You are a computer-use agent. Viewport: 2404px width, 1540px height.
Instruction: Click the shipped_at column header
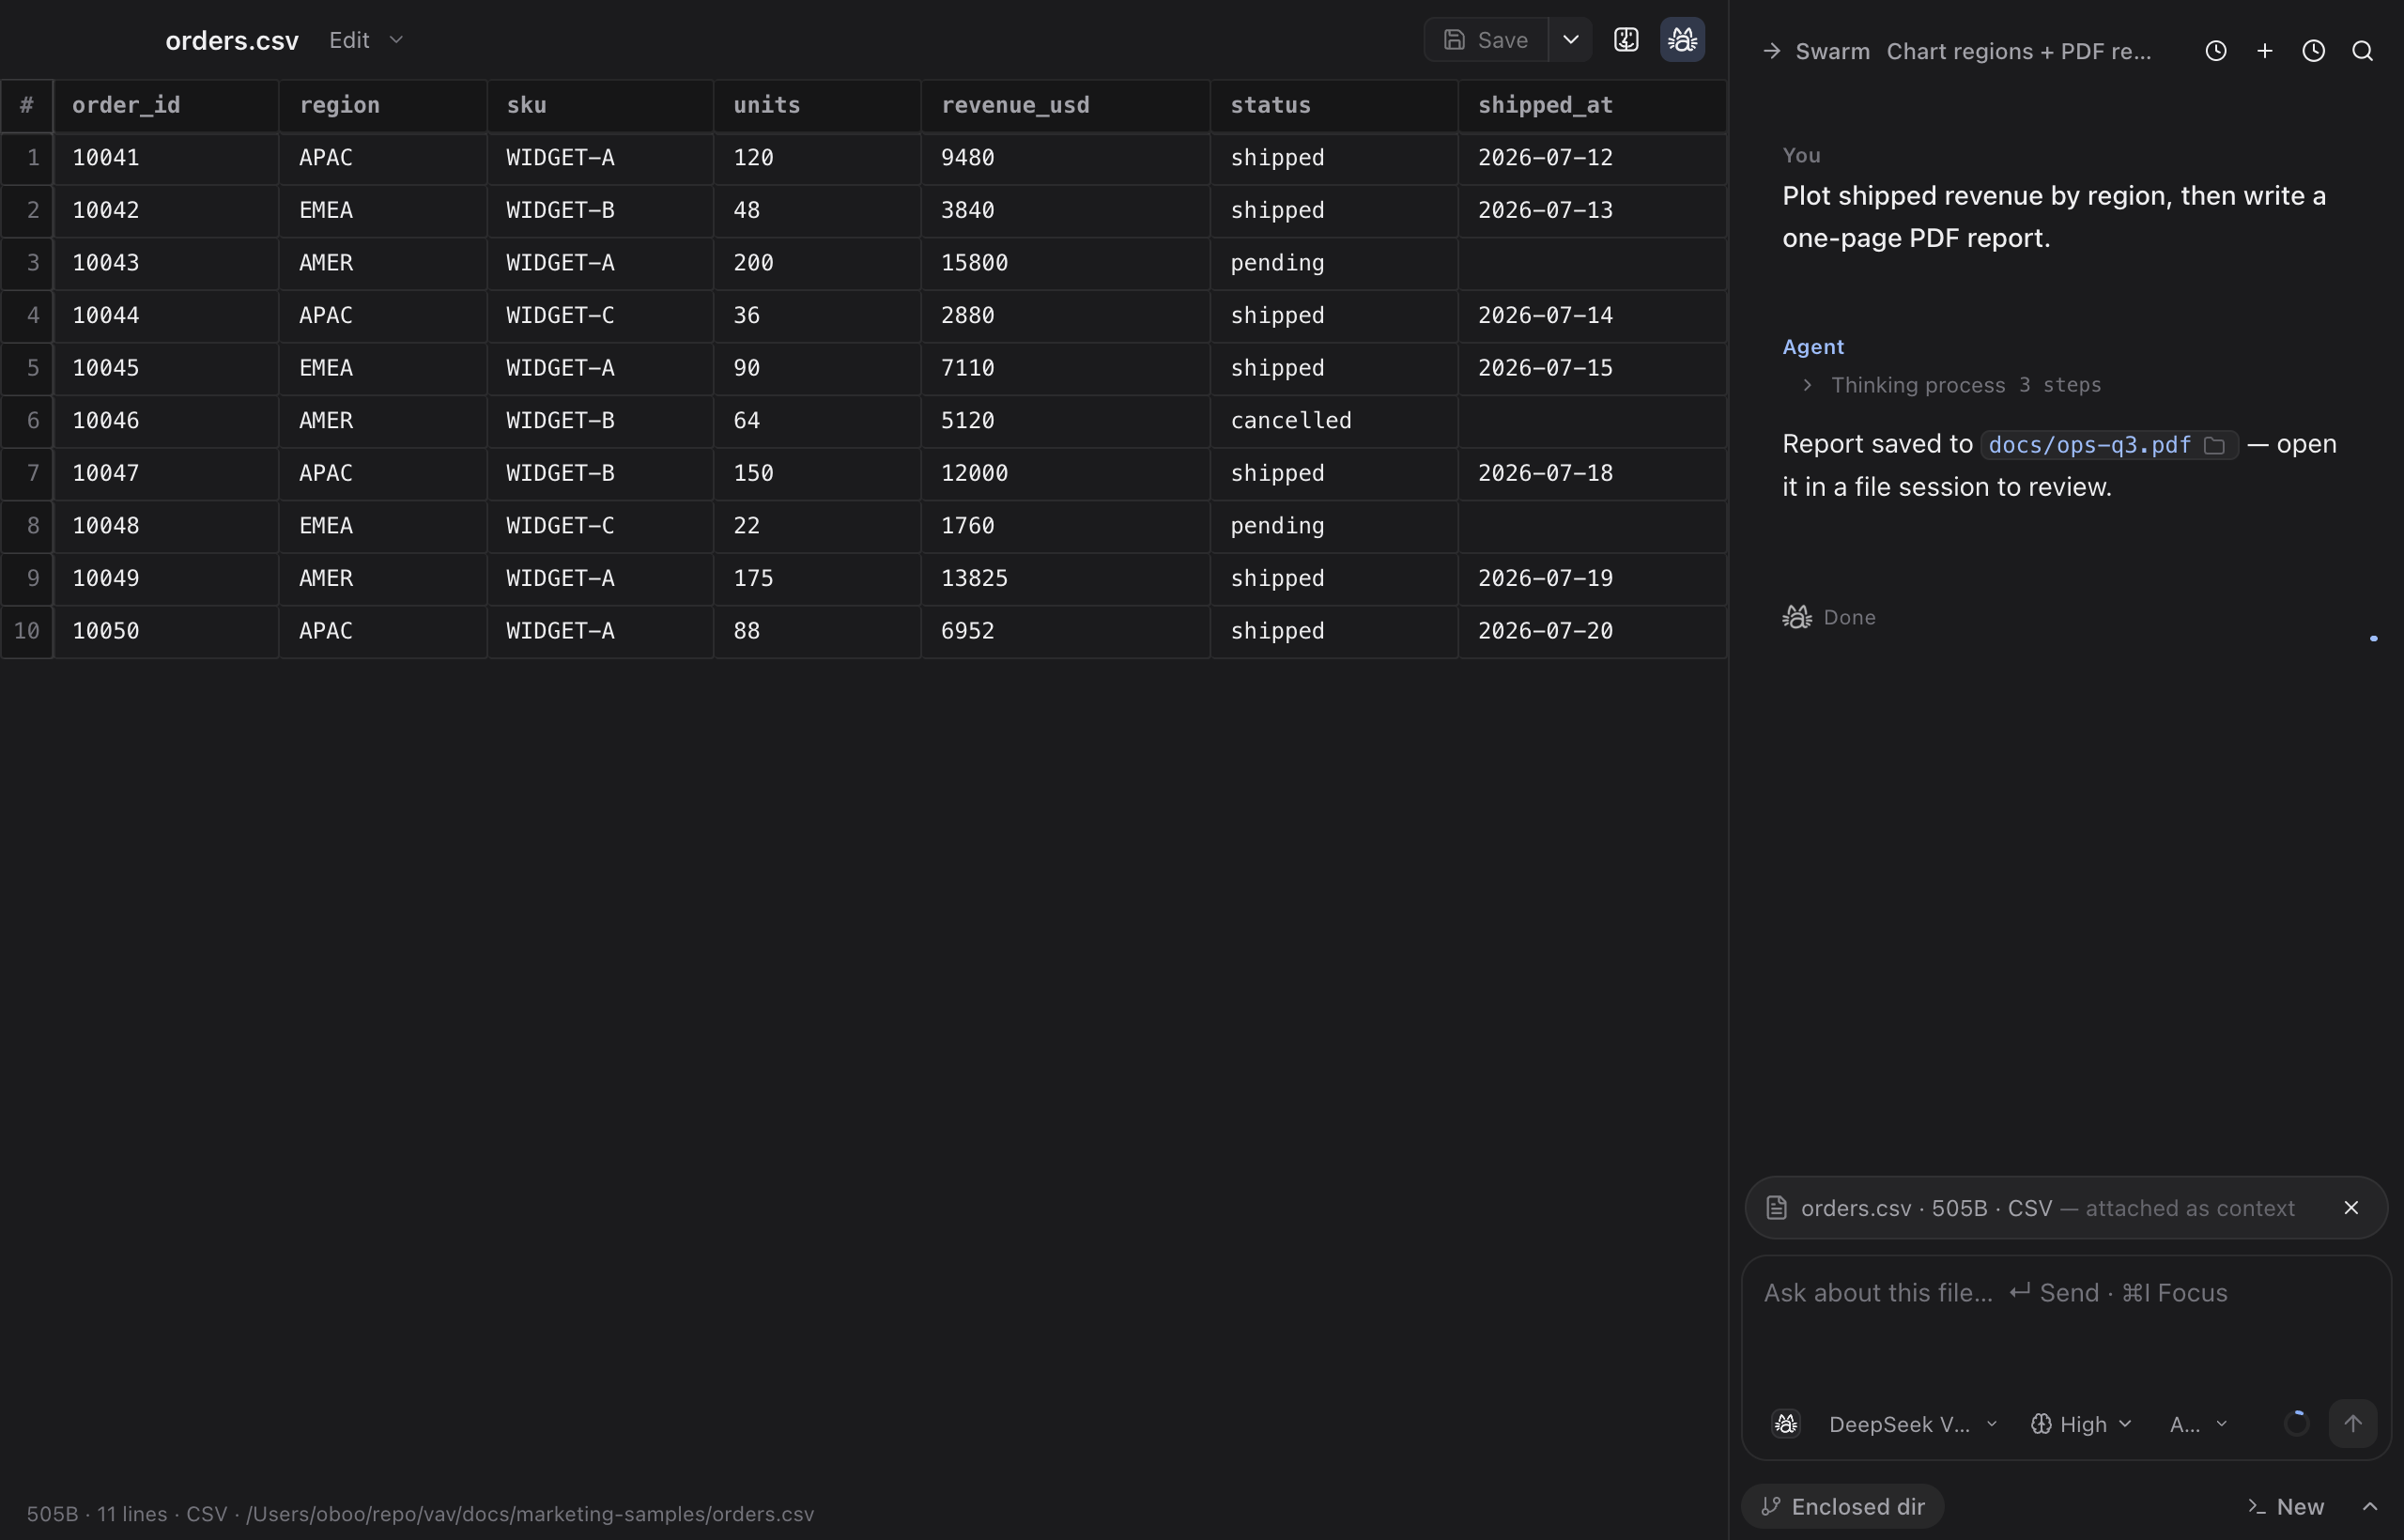tap(1592, 105)
